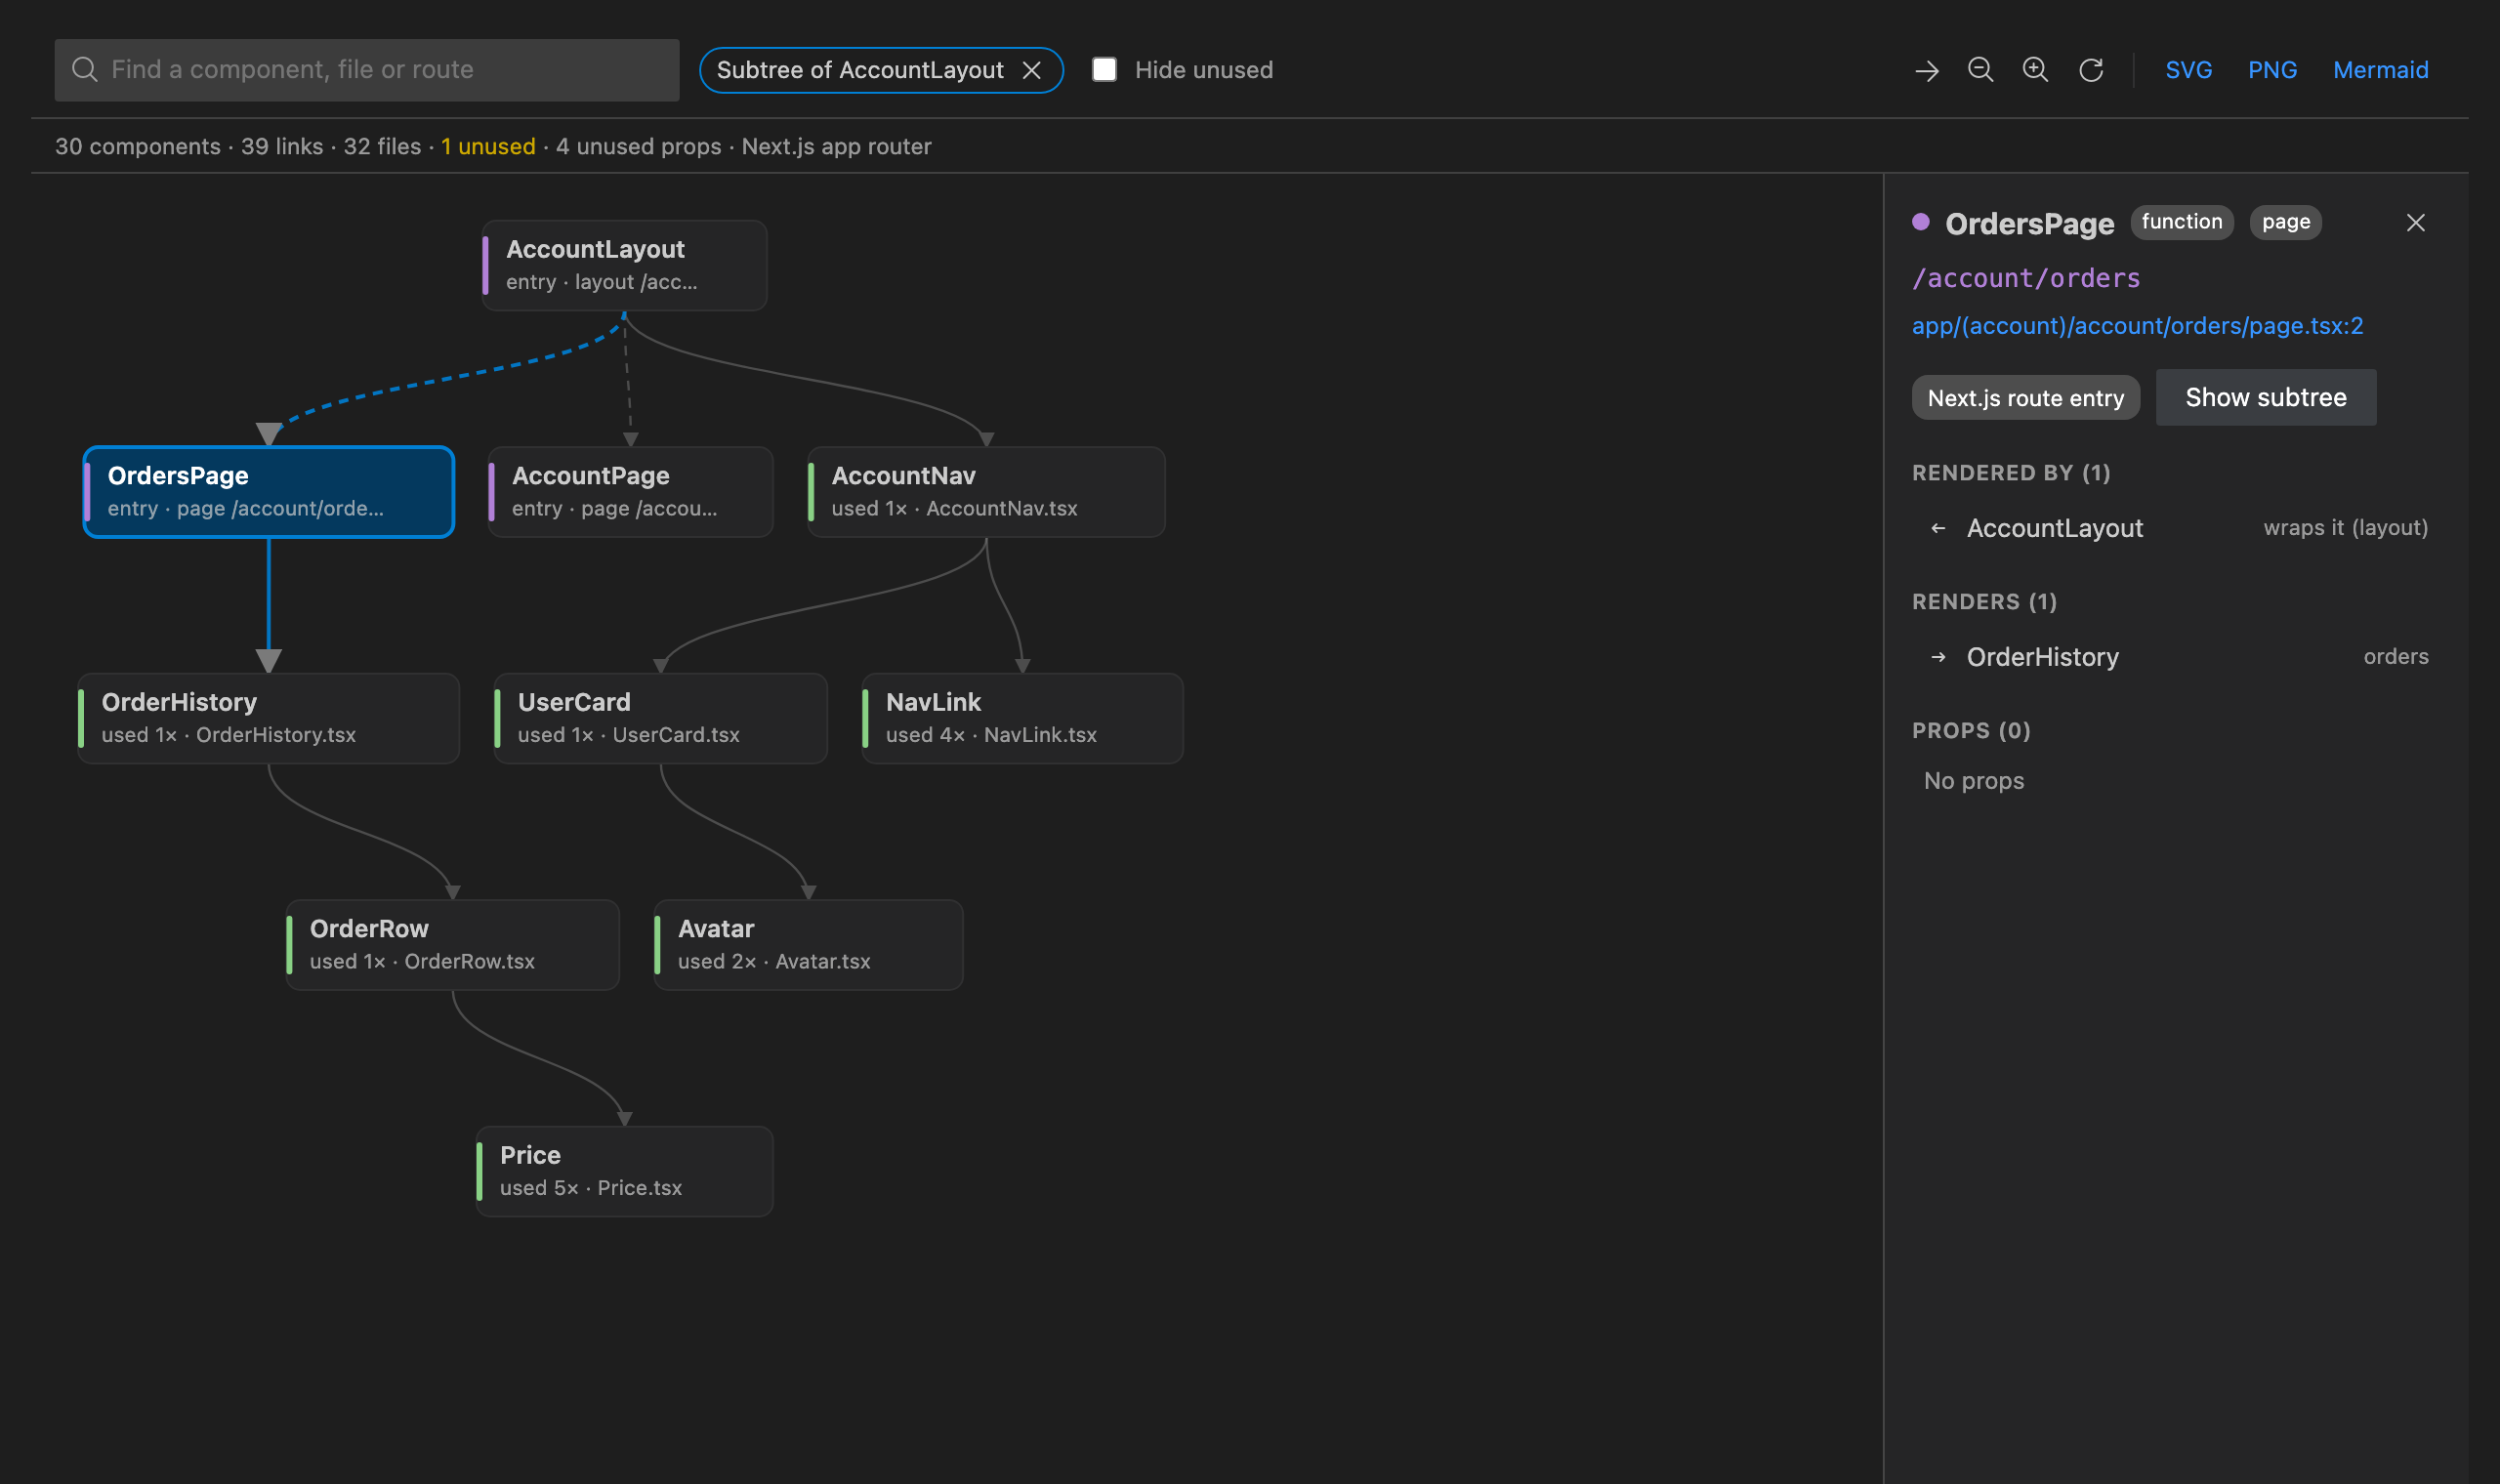Click the 'No props' text

[1973, 781]
